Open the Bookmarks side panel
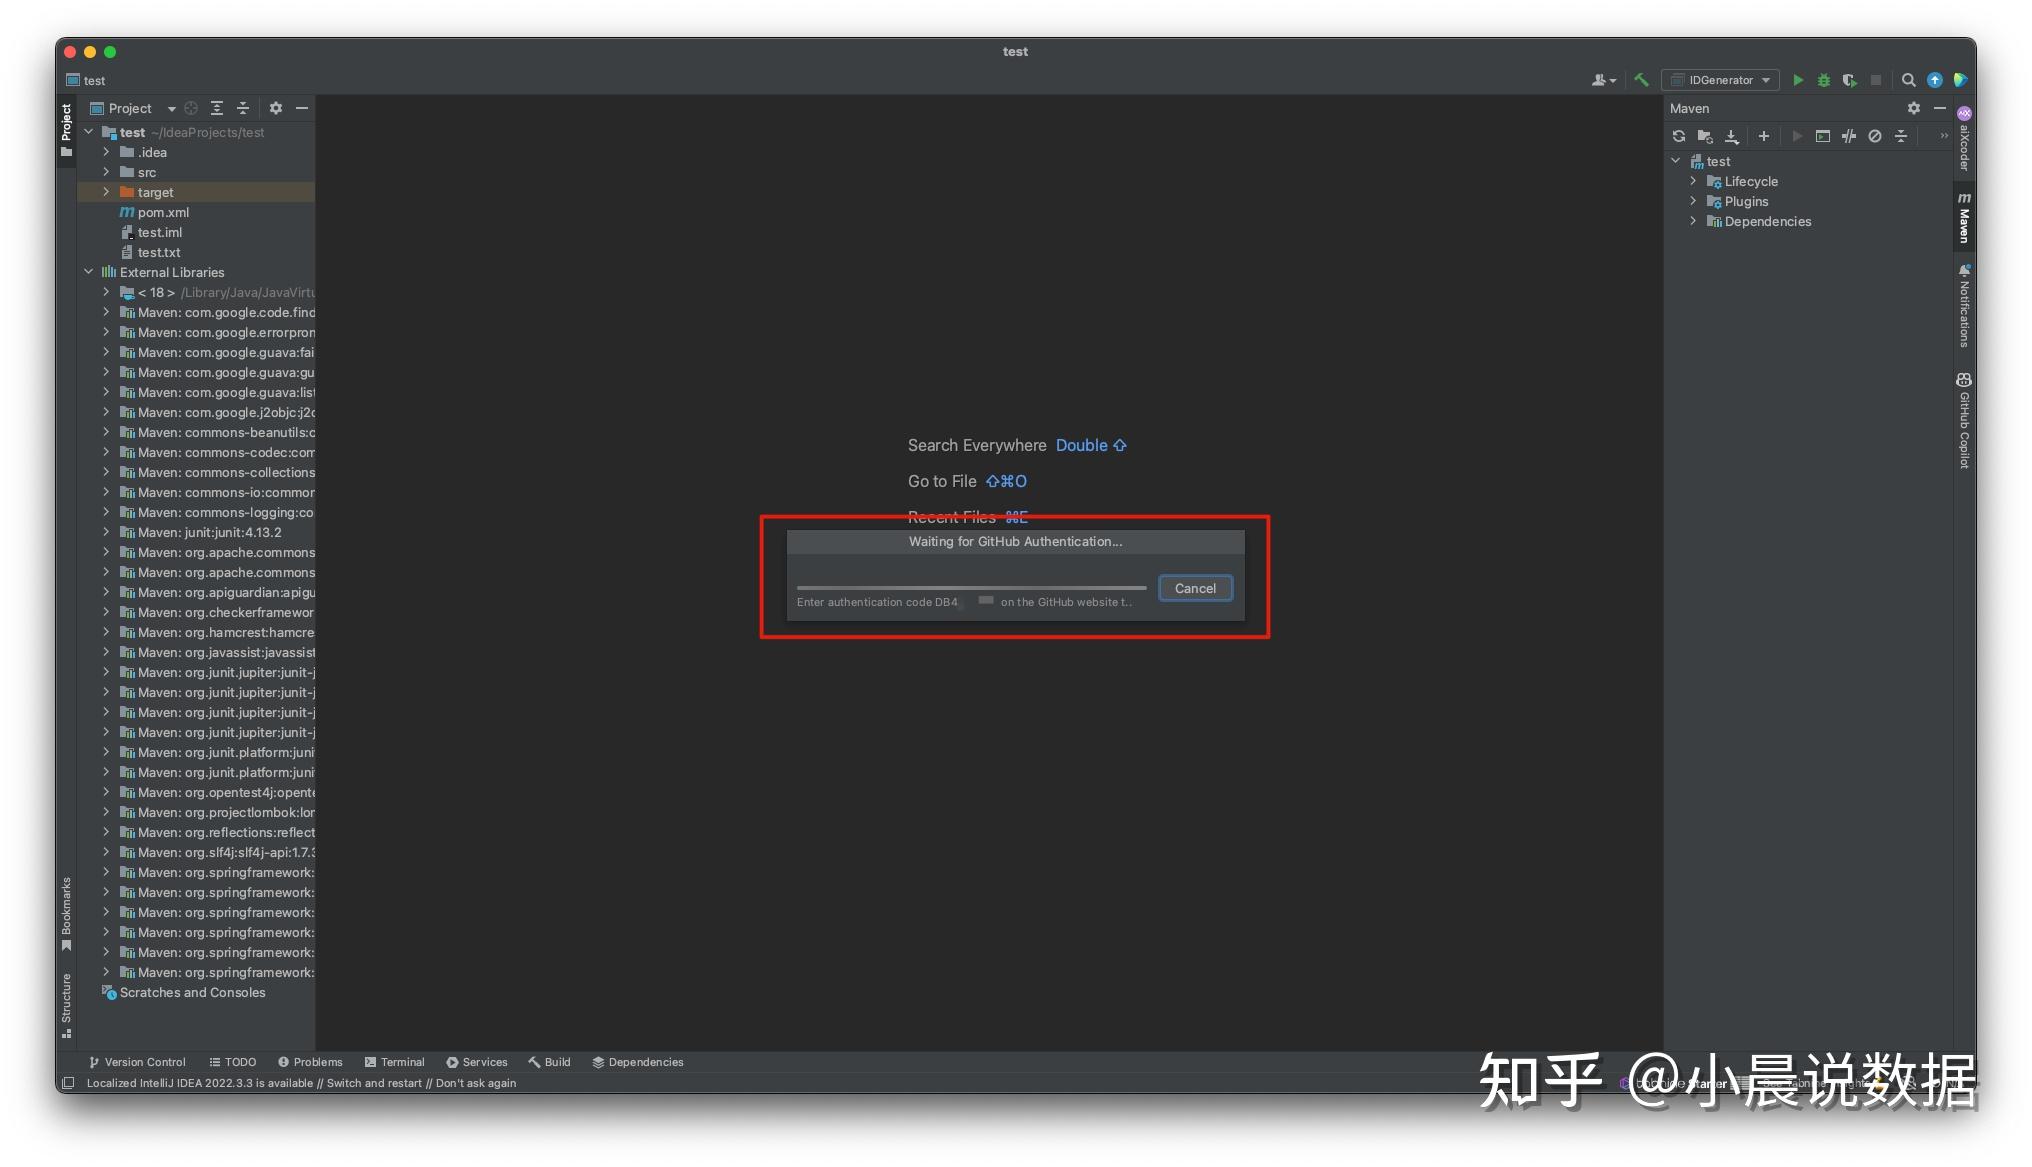2032x1167 pixels. 66,914
